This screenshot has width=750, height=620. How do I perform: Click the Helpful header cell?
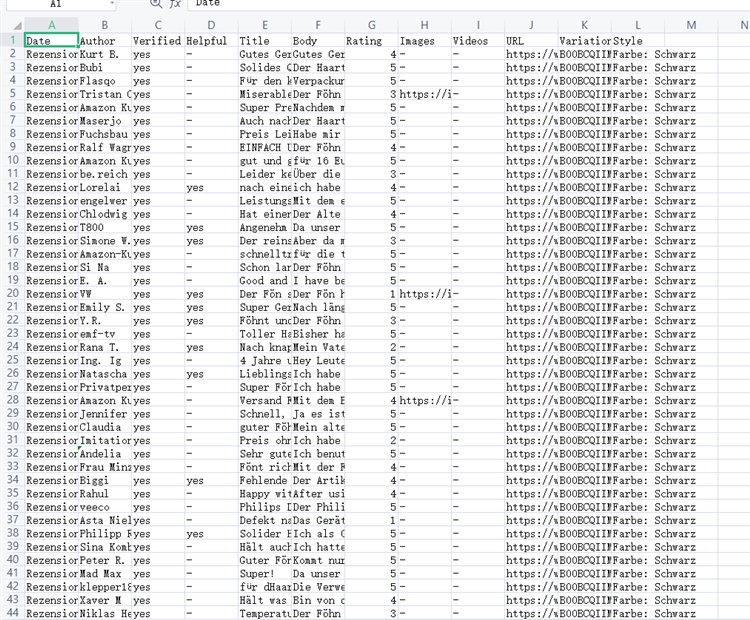pos(211,41)
